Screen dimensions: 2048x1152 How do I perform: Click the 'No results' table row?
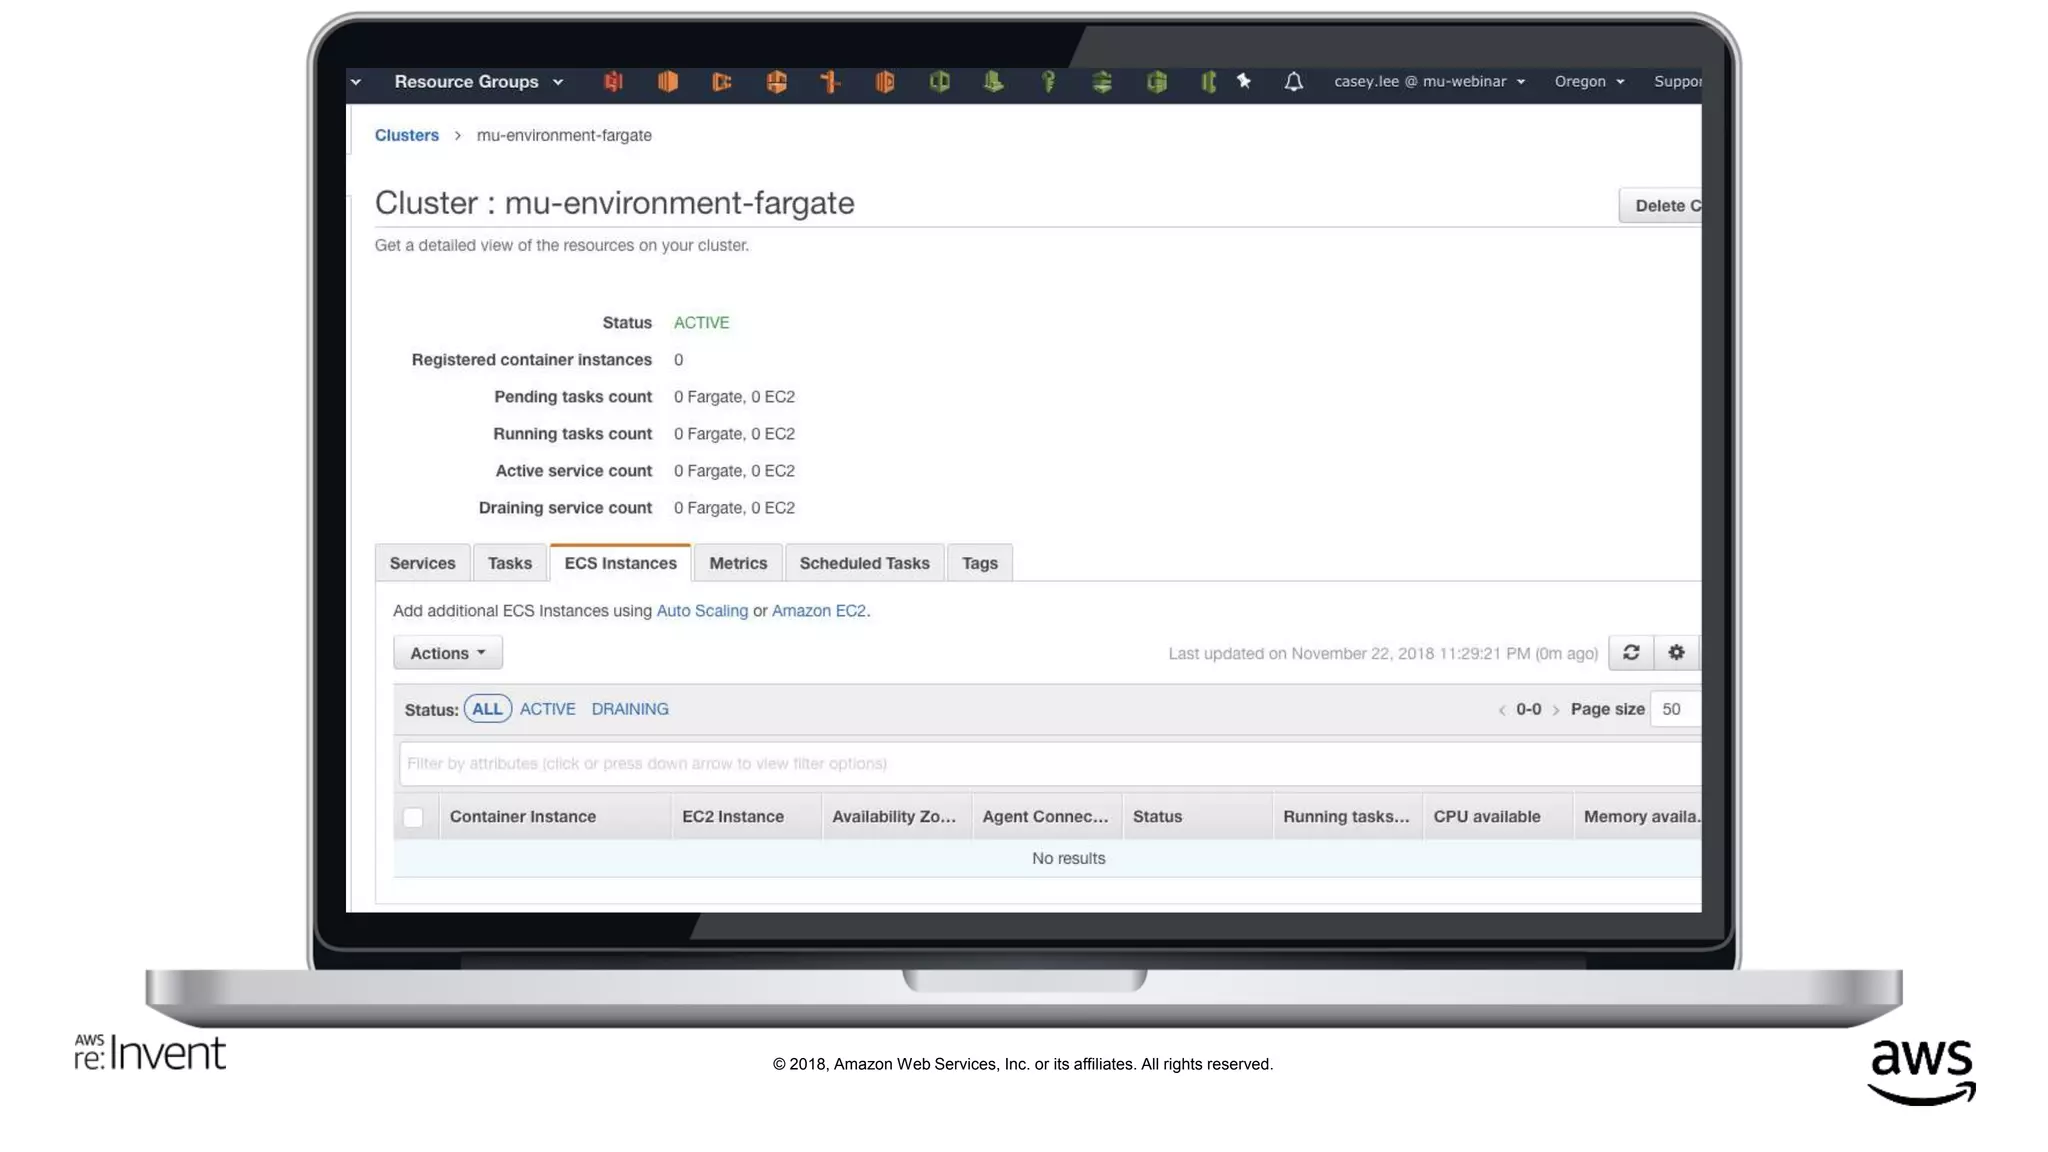click(1048, 859)
